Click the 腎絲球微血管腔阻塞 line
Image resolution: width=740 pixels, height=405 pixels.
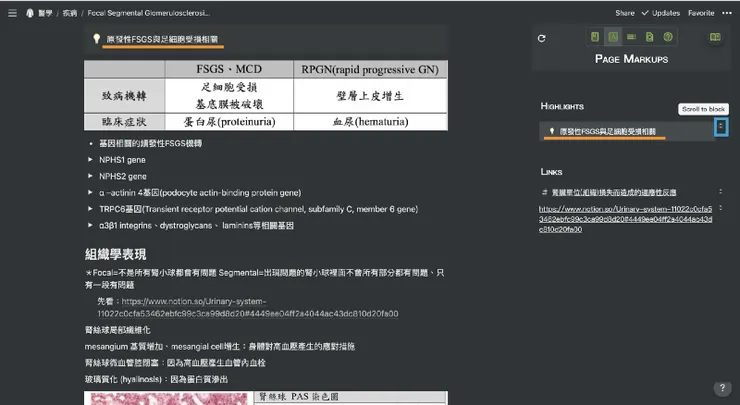tap(175, 363)
